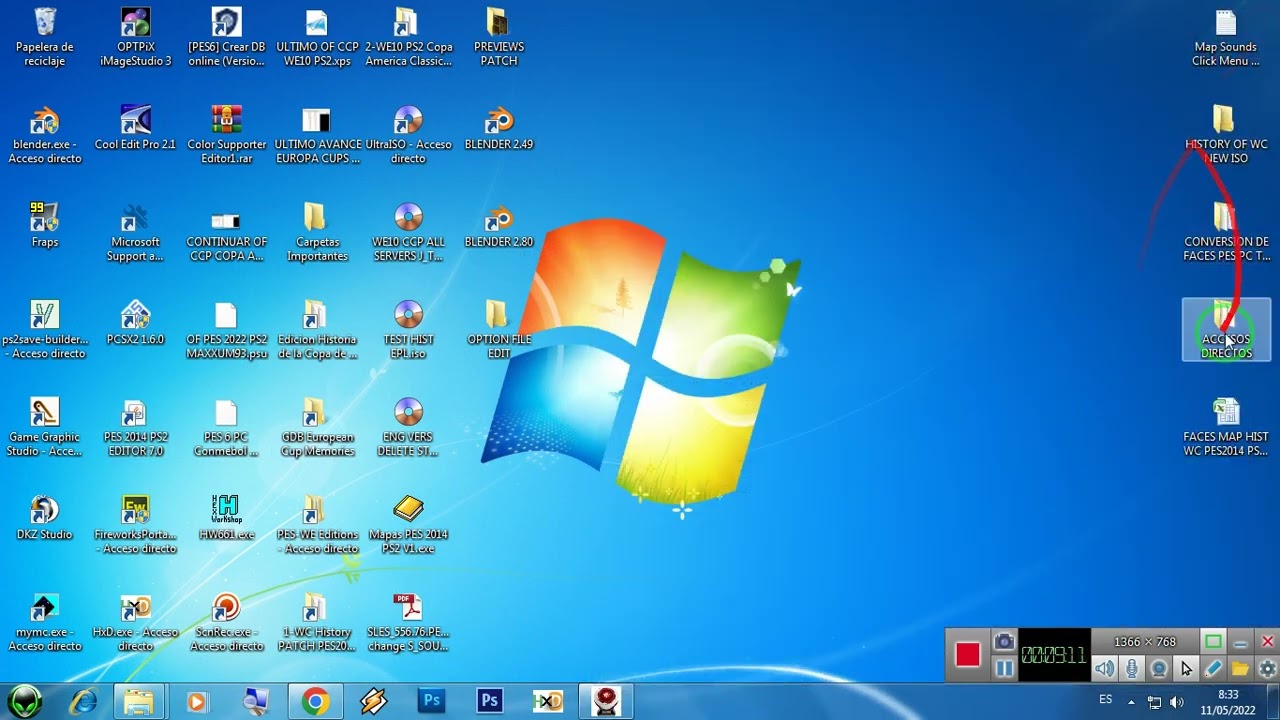Open the Start menu alien orb
Viewport: 1280px width, 720px height.
click(26, 701)
